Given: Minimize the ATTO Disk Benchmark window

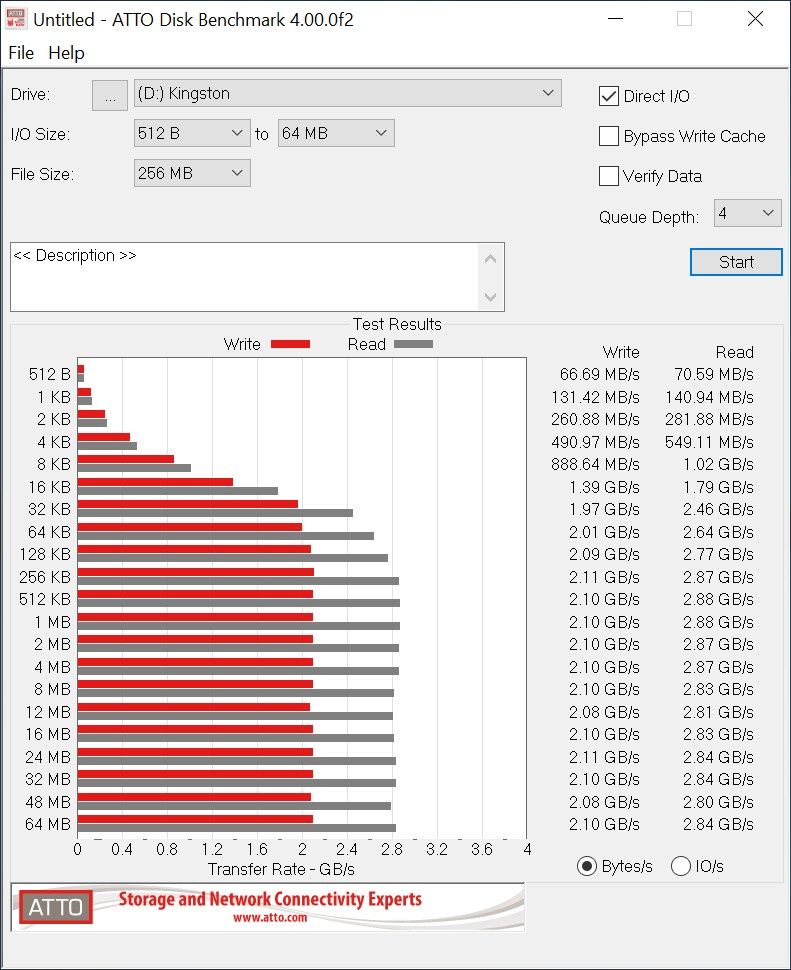Looking at the screenshot, I should [x=615, y=19].
